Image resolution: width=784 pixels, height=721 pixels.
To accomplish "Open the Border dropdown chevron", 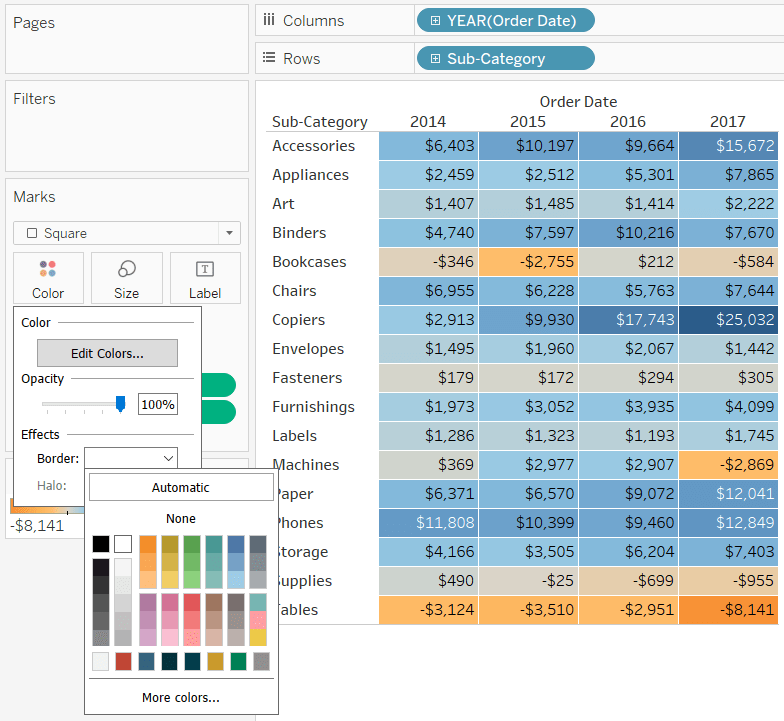I will tap(168, 458).
